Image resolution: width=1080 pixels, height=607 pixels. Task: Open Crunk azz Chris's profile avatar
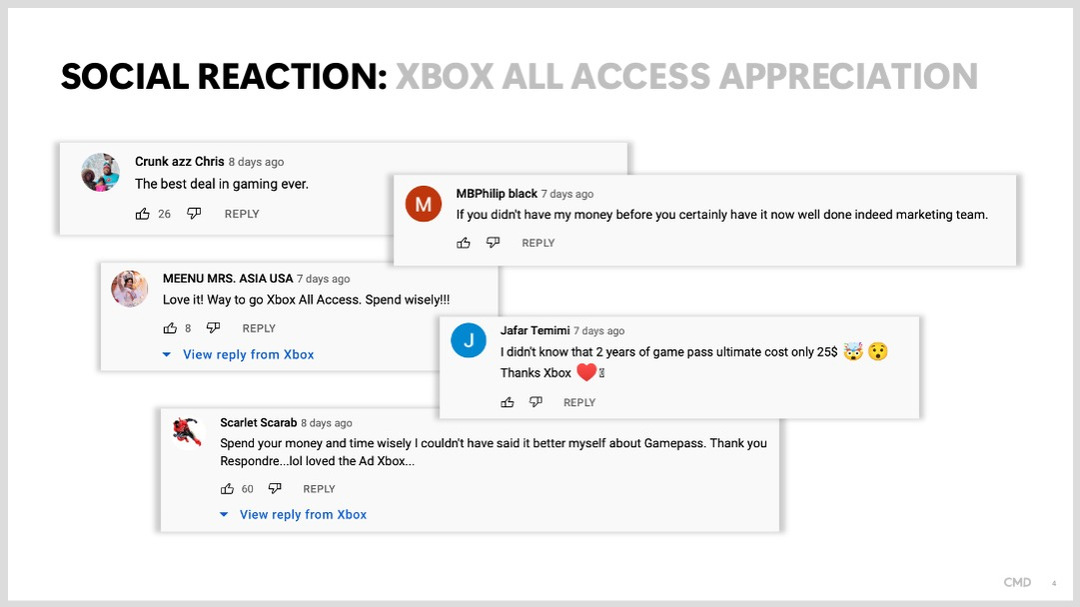click(x=101, y=172)
